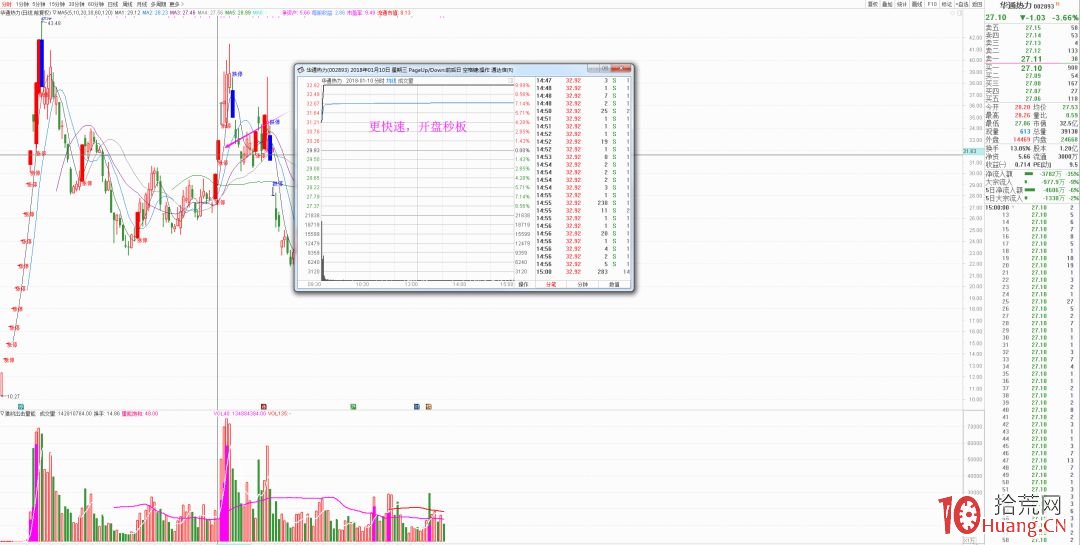Click the 叠加 overlay button
This screenshot has width=1080, height=545.
887,4
